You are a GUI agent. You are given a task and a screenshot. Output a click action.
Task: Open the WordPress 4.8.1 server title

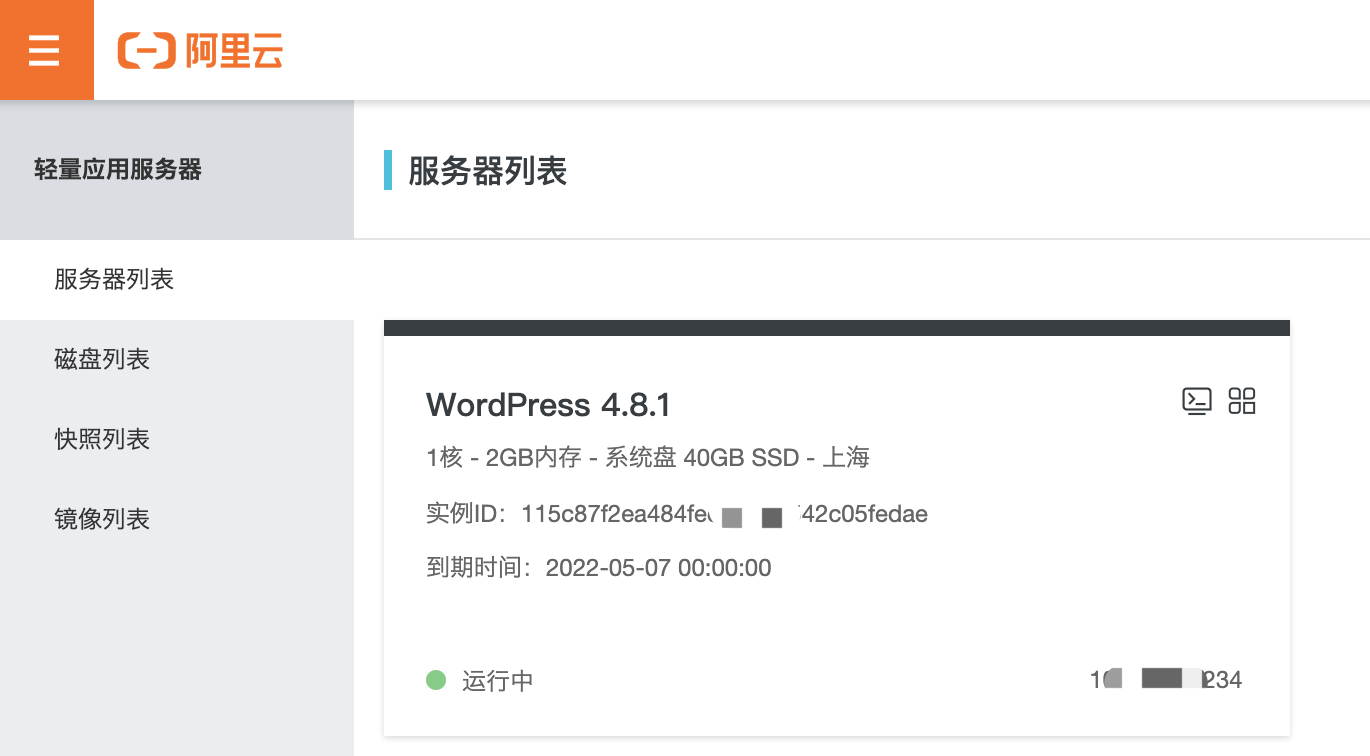point(548,405)
